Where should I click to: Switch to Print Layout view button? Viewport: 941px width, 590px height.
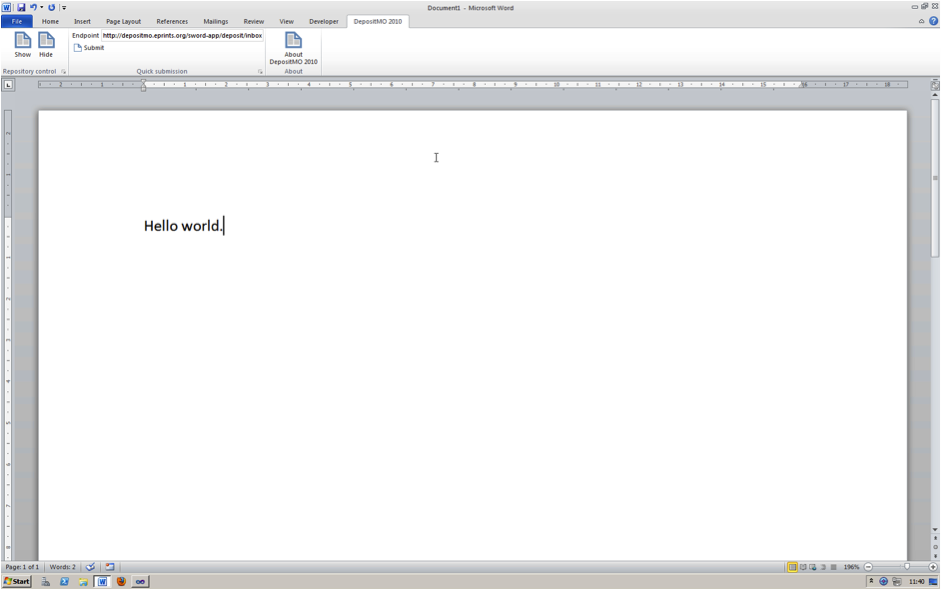coord(792,567)
